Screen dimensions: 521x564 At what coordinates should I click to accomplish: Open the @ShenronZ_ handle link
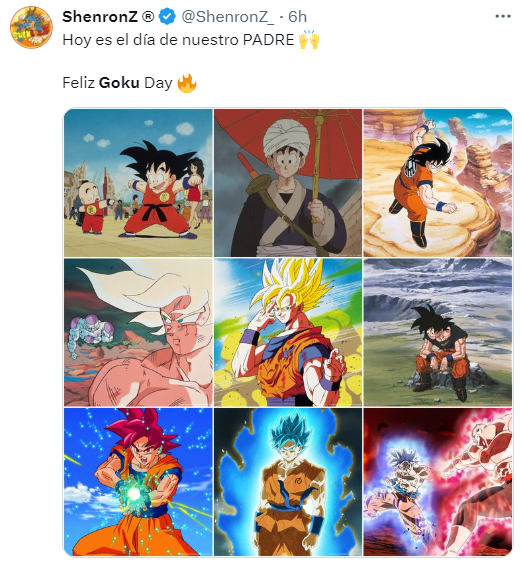point(227,17)
